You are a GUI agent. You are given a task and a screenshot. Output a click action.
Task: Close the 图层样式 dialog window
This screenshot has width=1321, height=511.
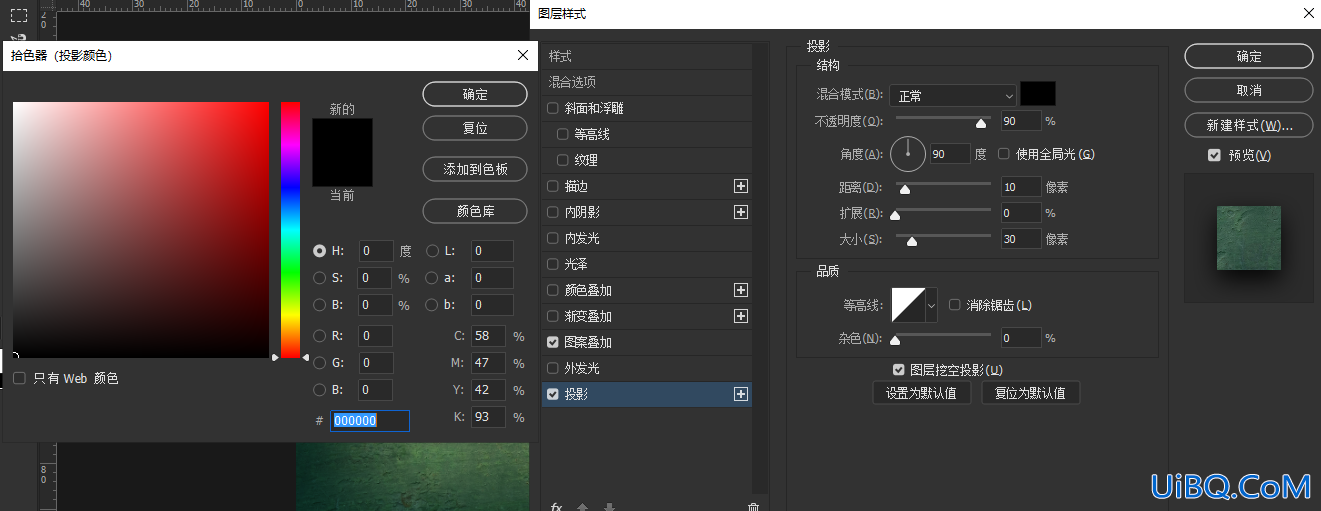pos(1308,13)
